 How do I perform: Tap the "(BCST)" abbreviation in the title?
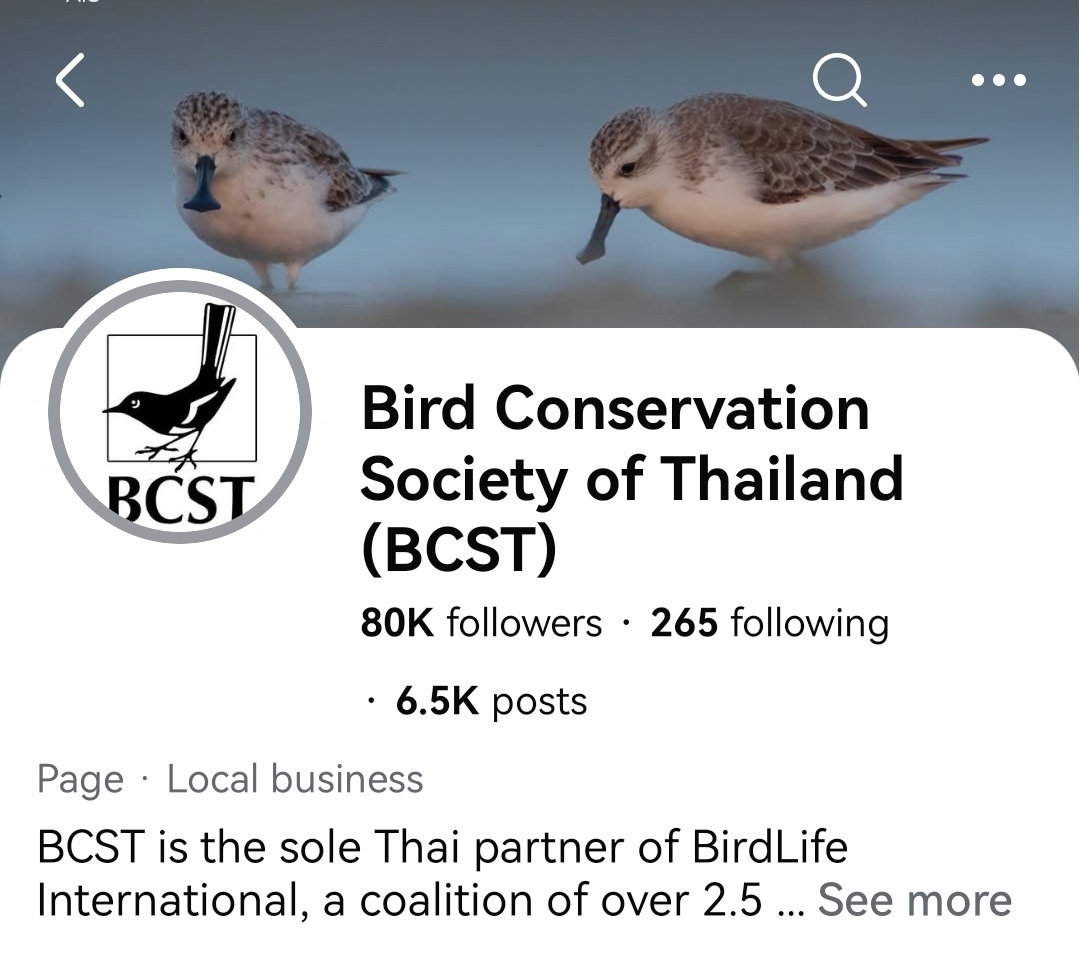point(458,550)
